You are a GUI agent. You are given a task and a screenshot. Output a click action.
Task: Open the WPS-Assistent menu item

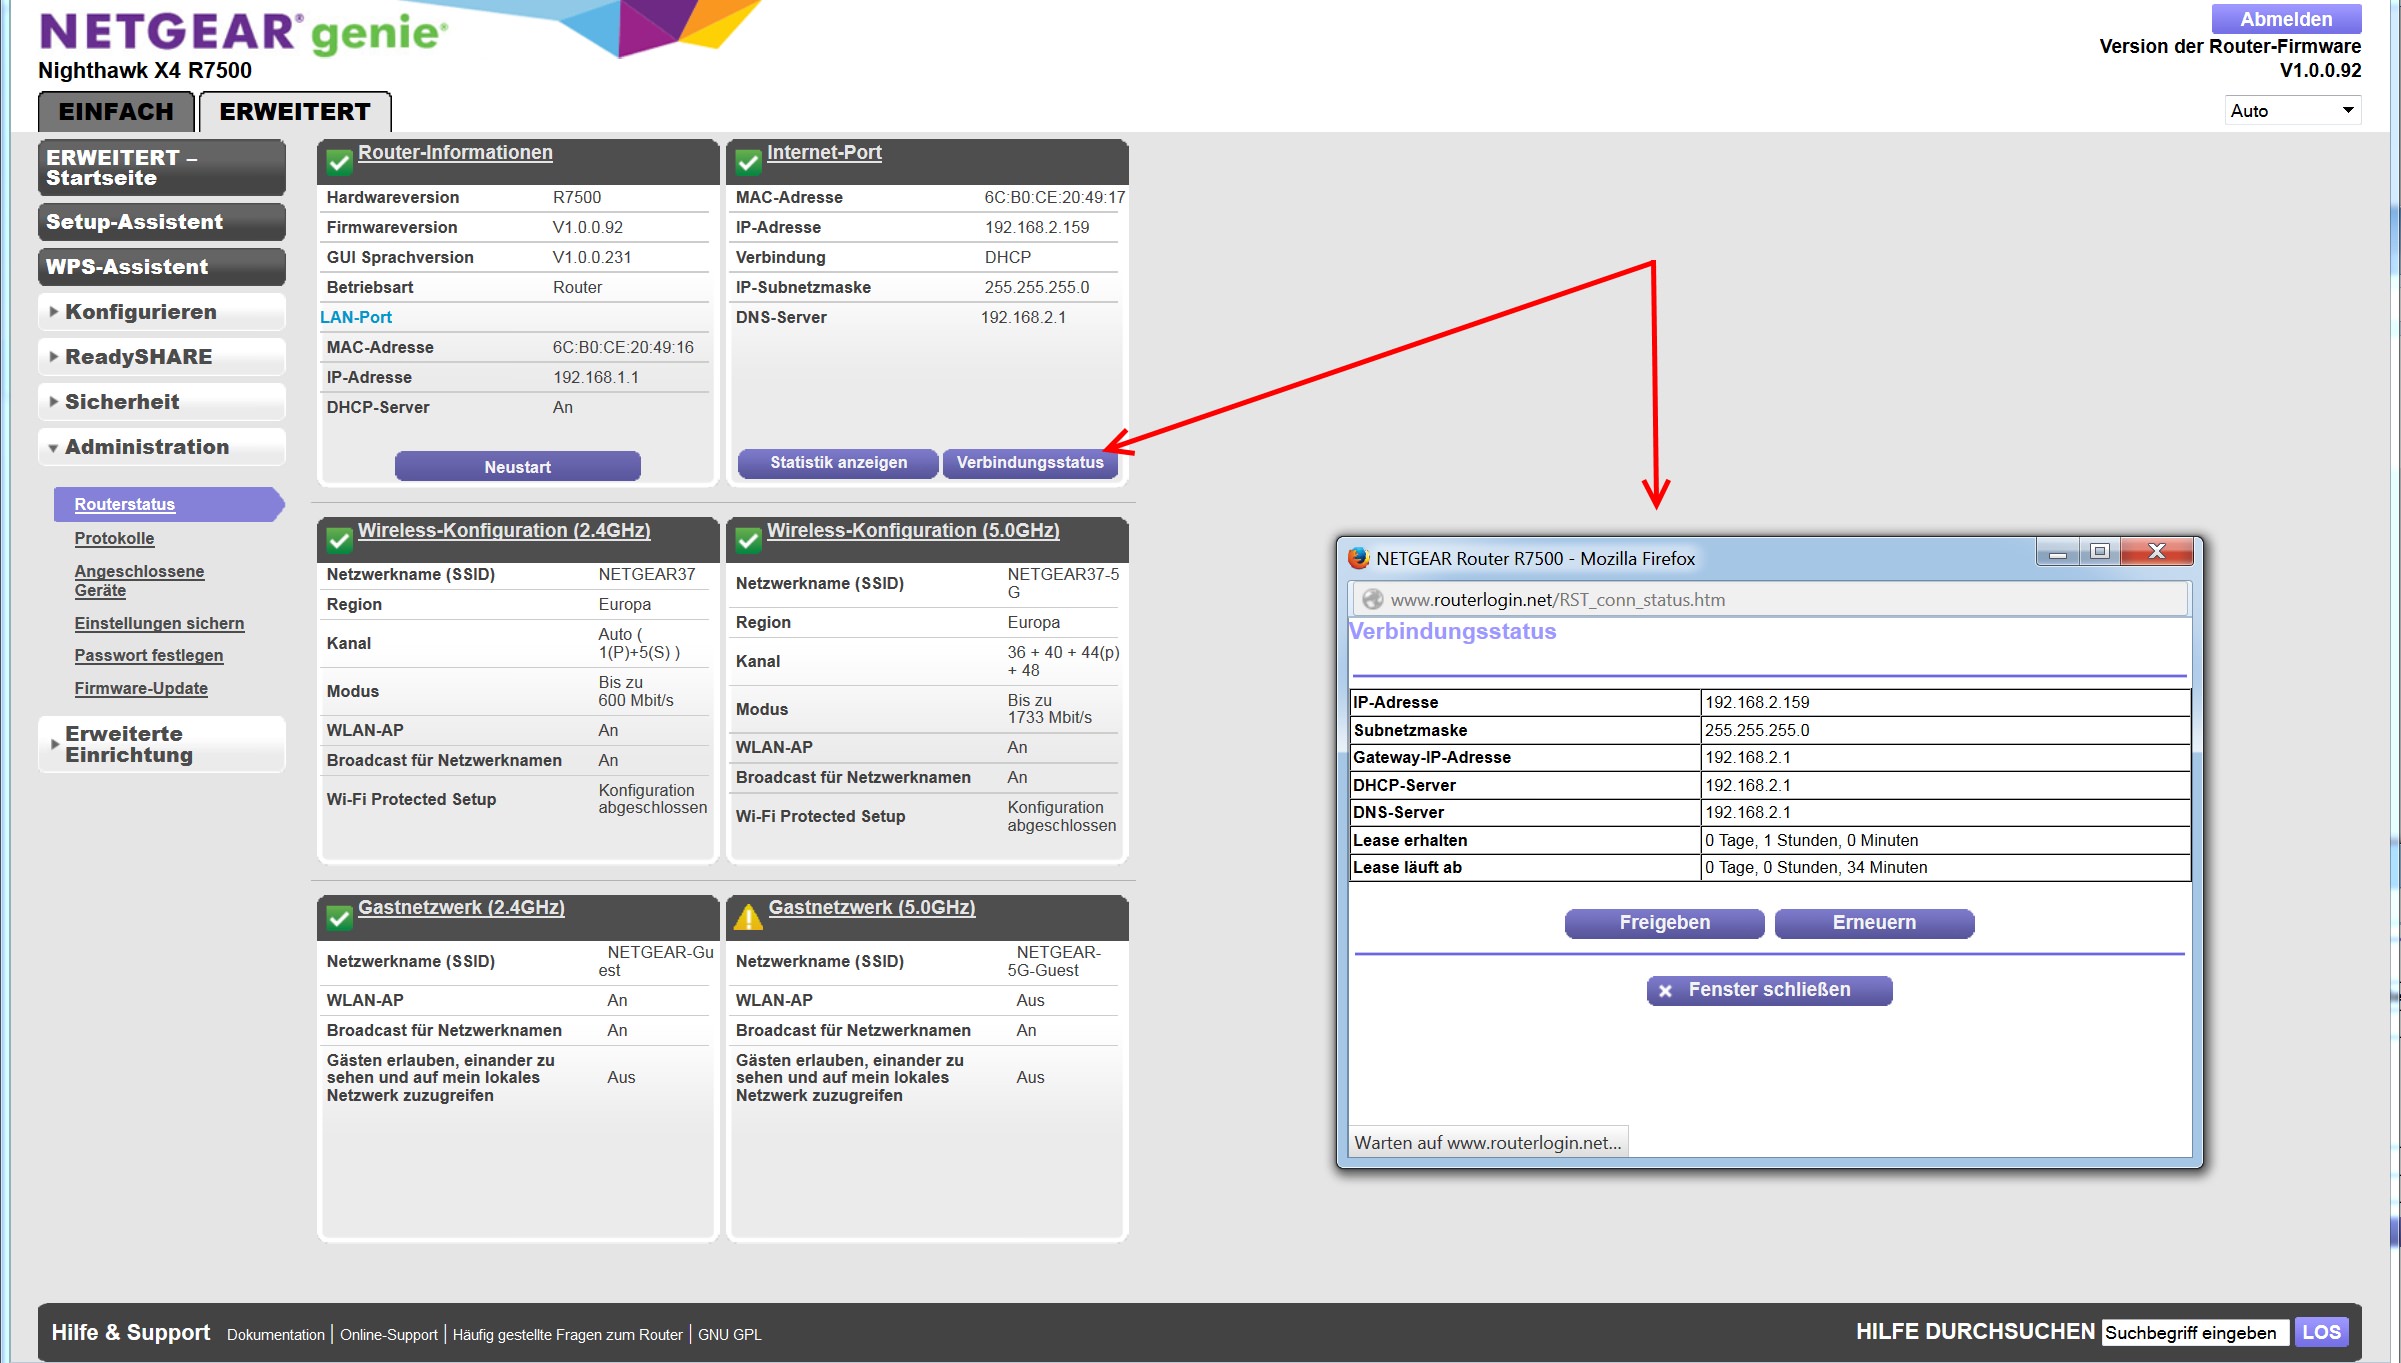coord(162,267)
